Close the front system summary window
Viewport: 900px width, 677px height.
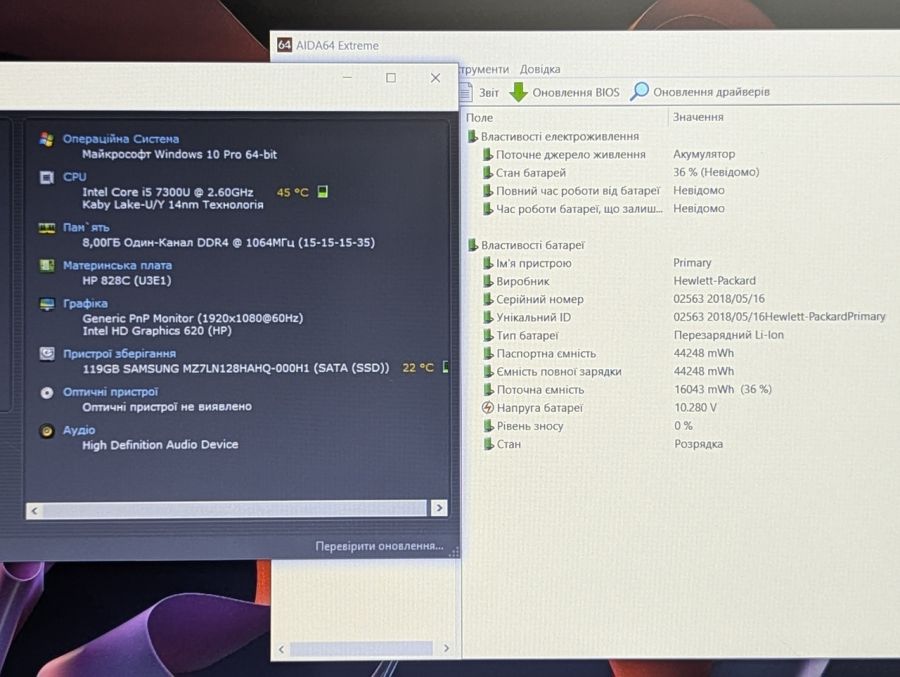point(435,78)
